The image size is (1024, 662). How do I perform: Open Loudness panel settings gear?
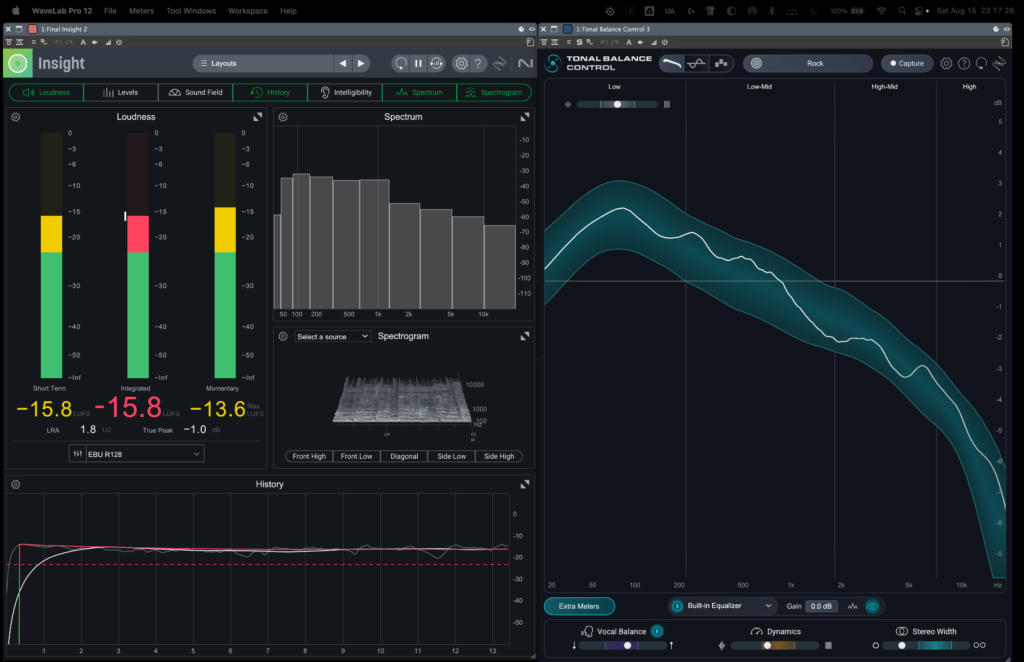click(16, 117)
